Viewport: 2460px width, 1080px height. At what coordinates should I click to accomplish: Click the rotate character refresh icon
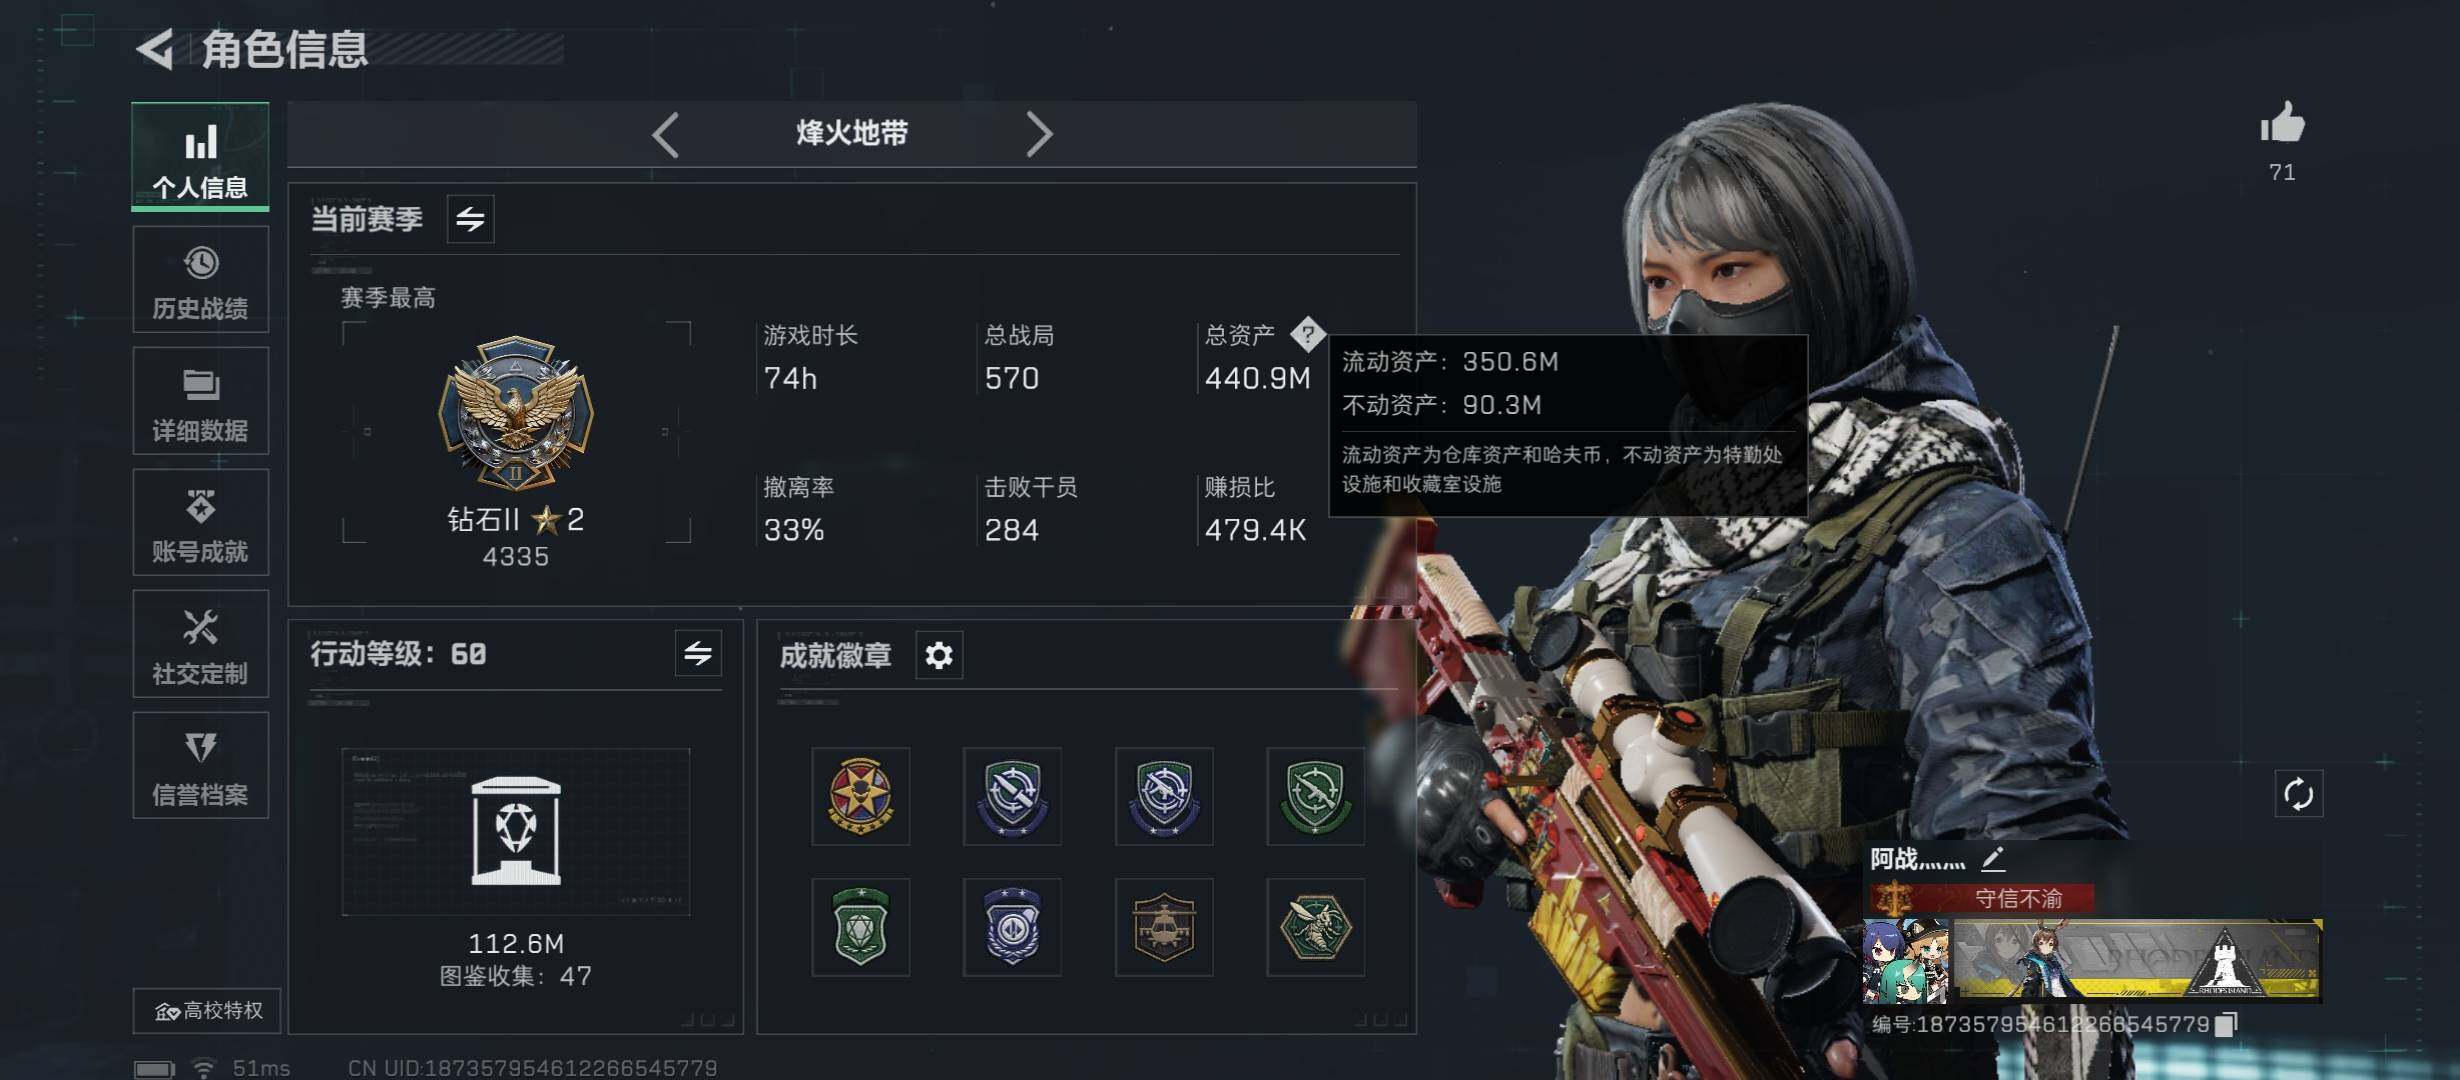coord(2298,794)
